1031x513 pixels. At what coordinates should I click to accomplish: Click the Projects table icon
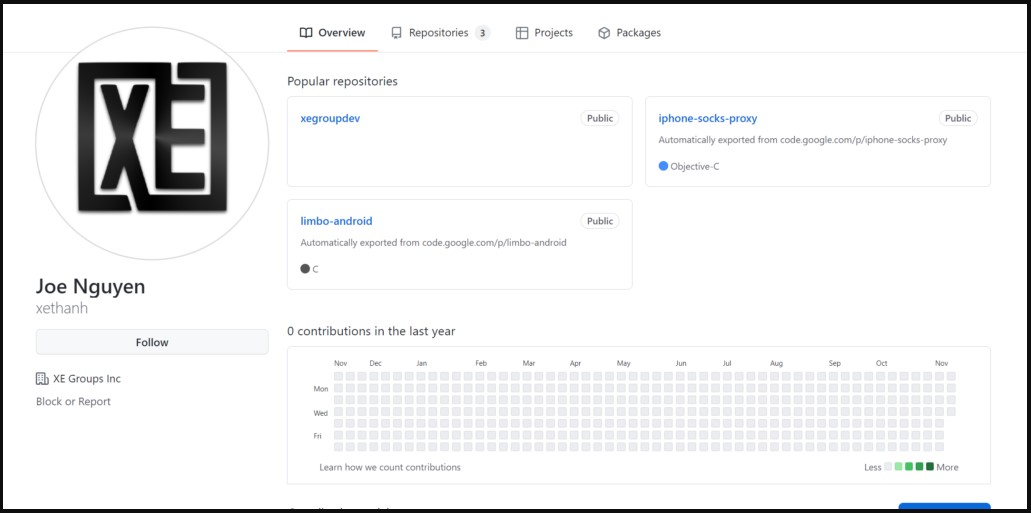coord(522,33)
